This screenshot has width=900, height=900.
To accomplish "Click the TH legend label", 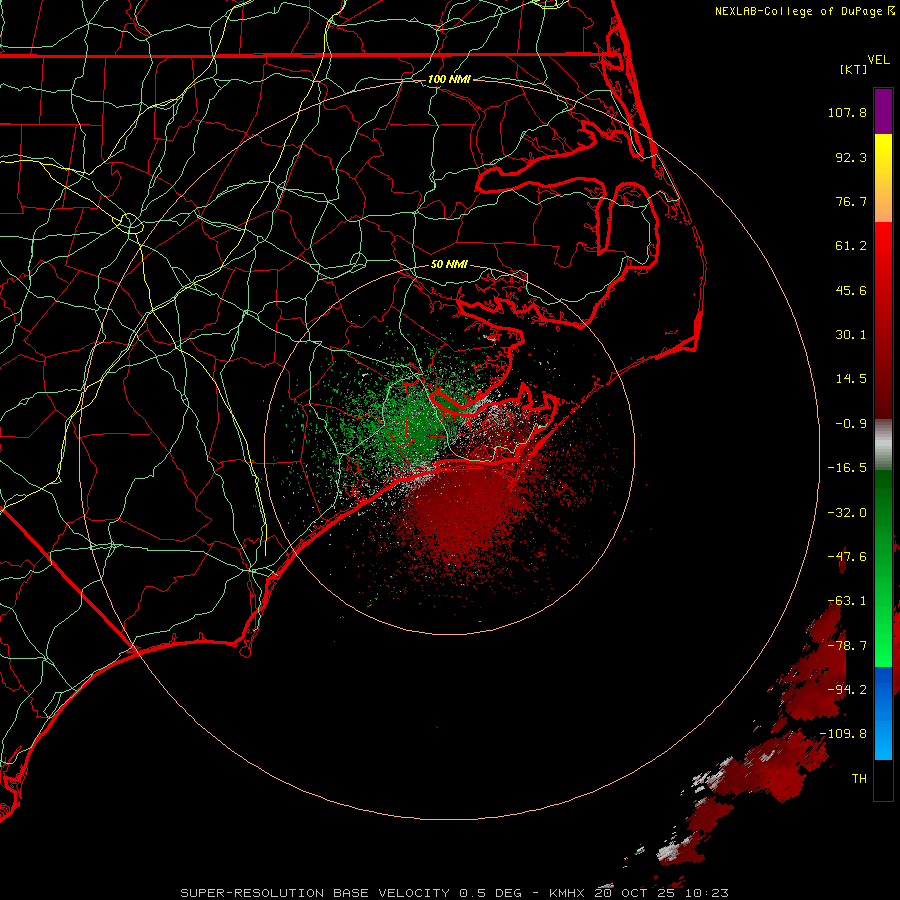I will click(859, 779).
